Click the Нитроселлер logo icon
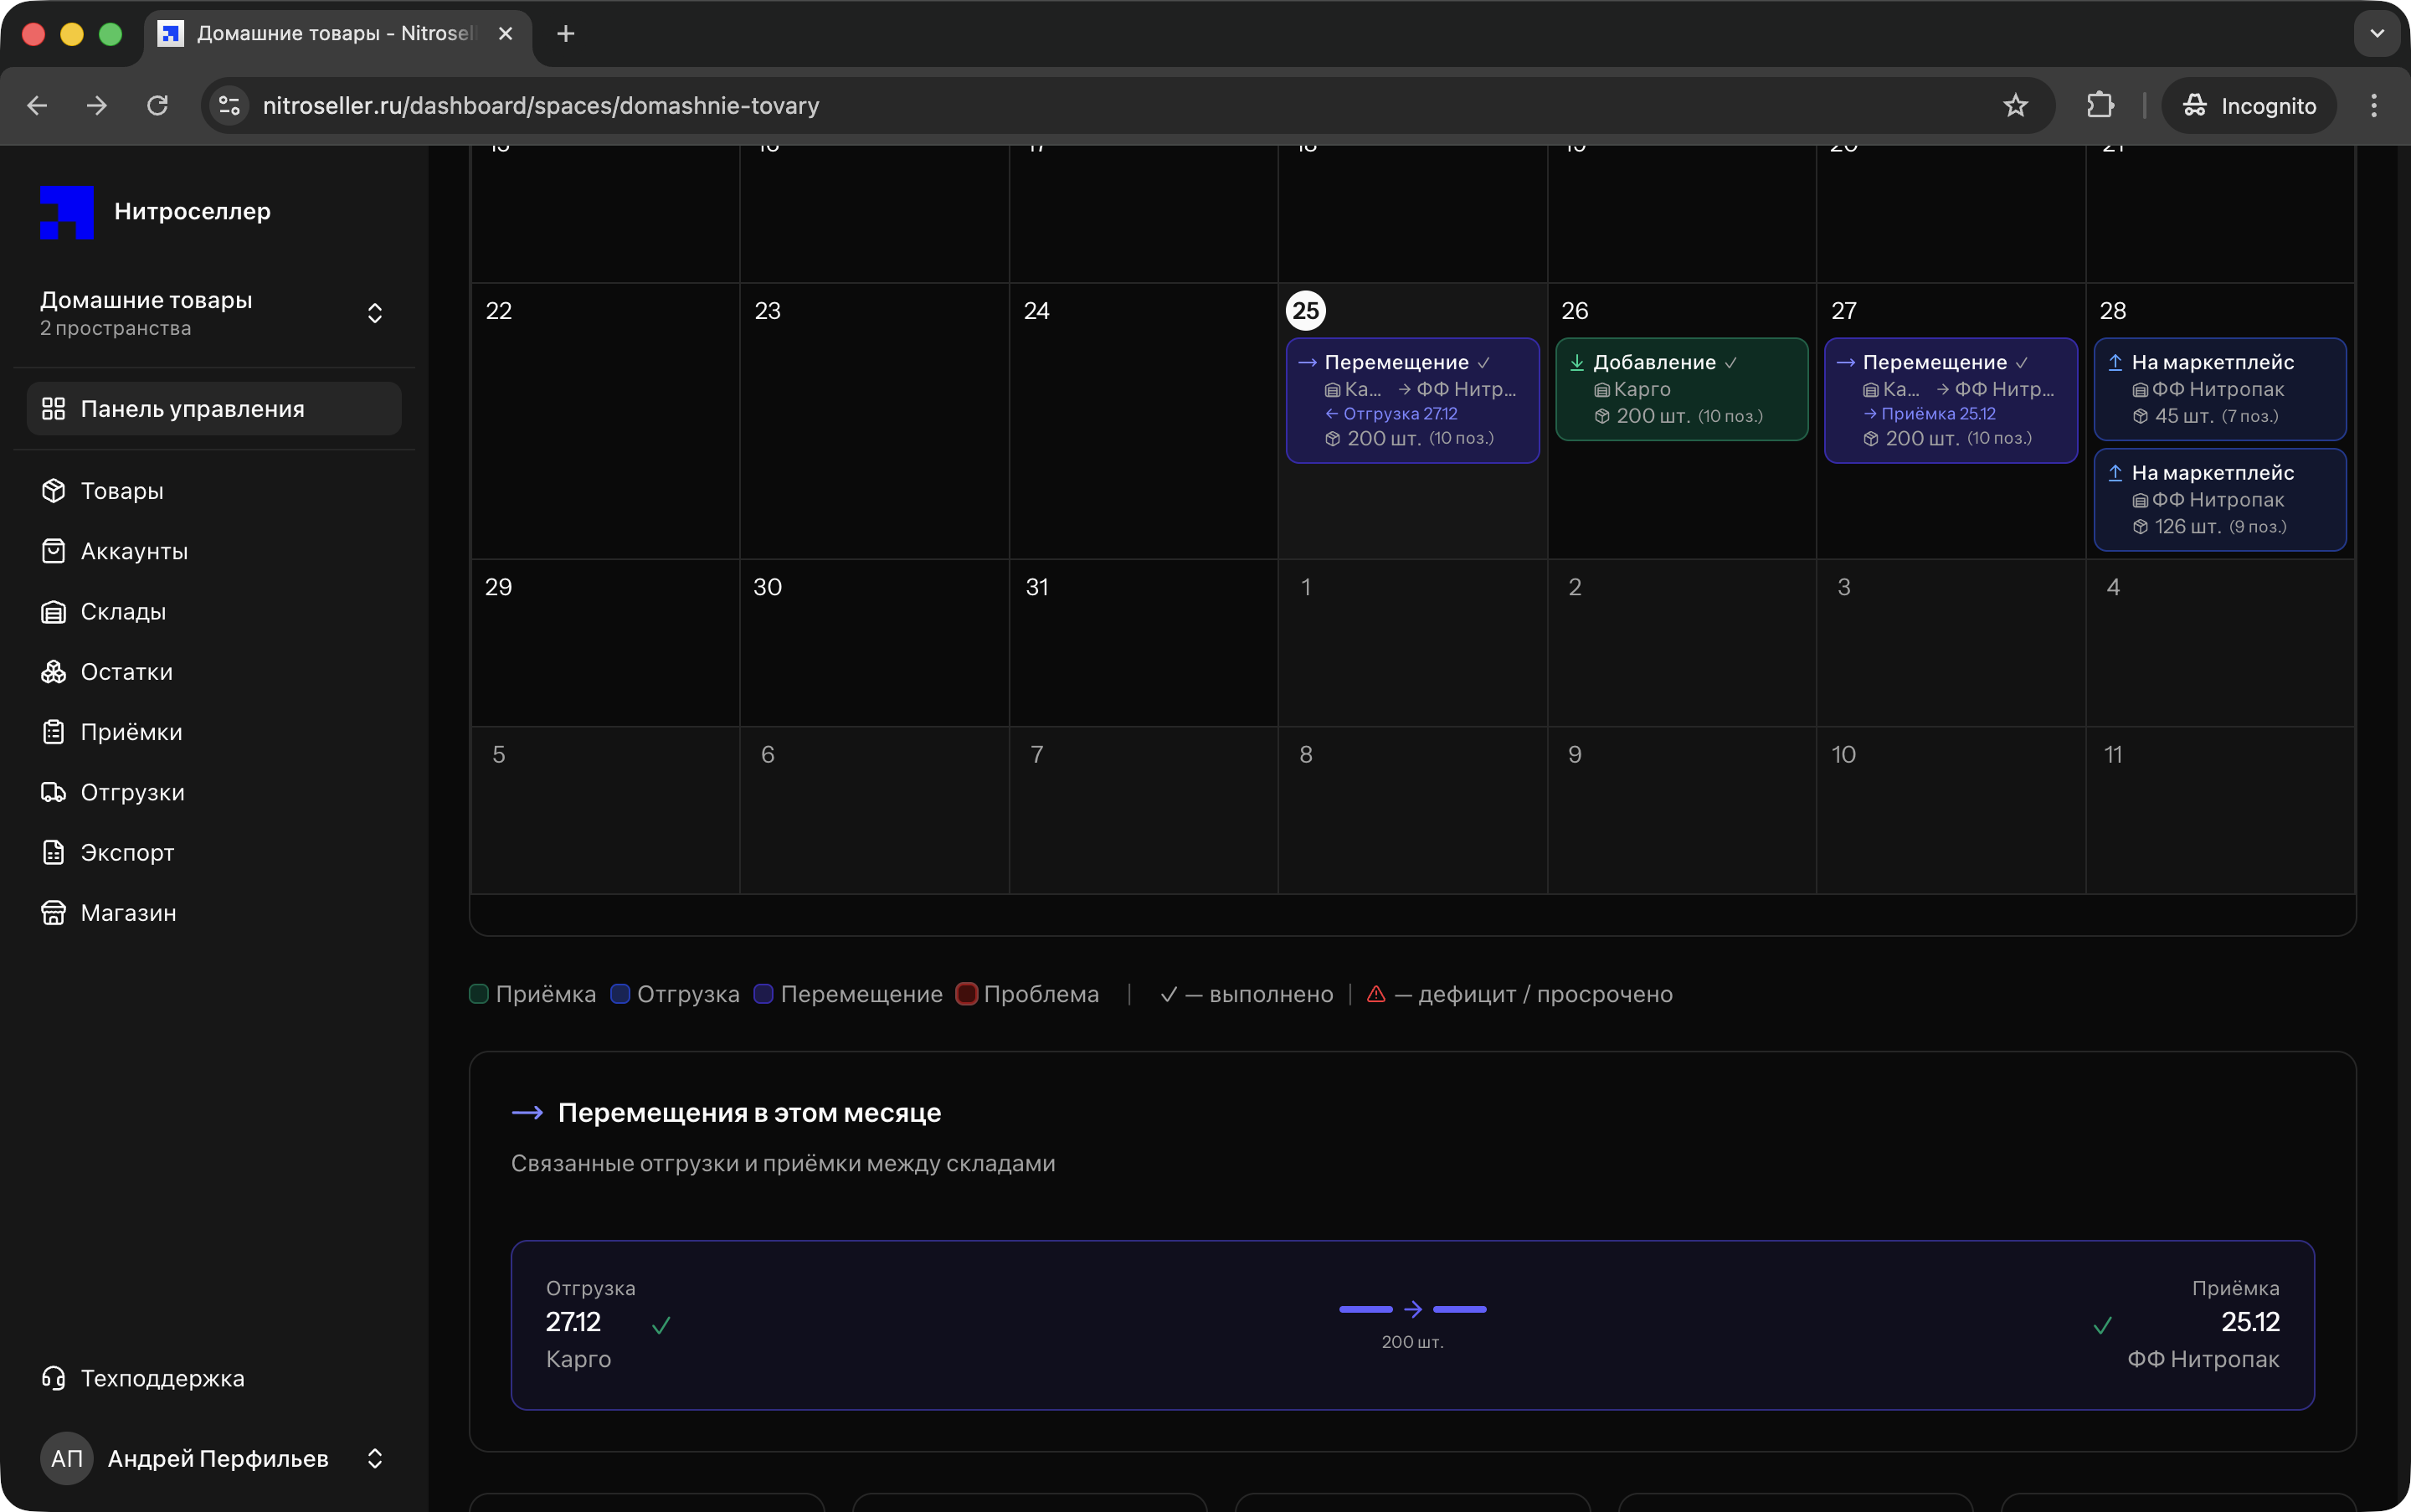The image size is (2411, 1512). click(66, 212)
